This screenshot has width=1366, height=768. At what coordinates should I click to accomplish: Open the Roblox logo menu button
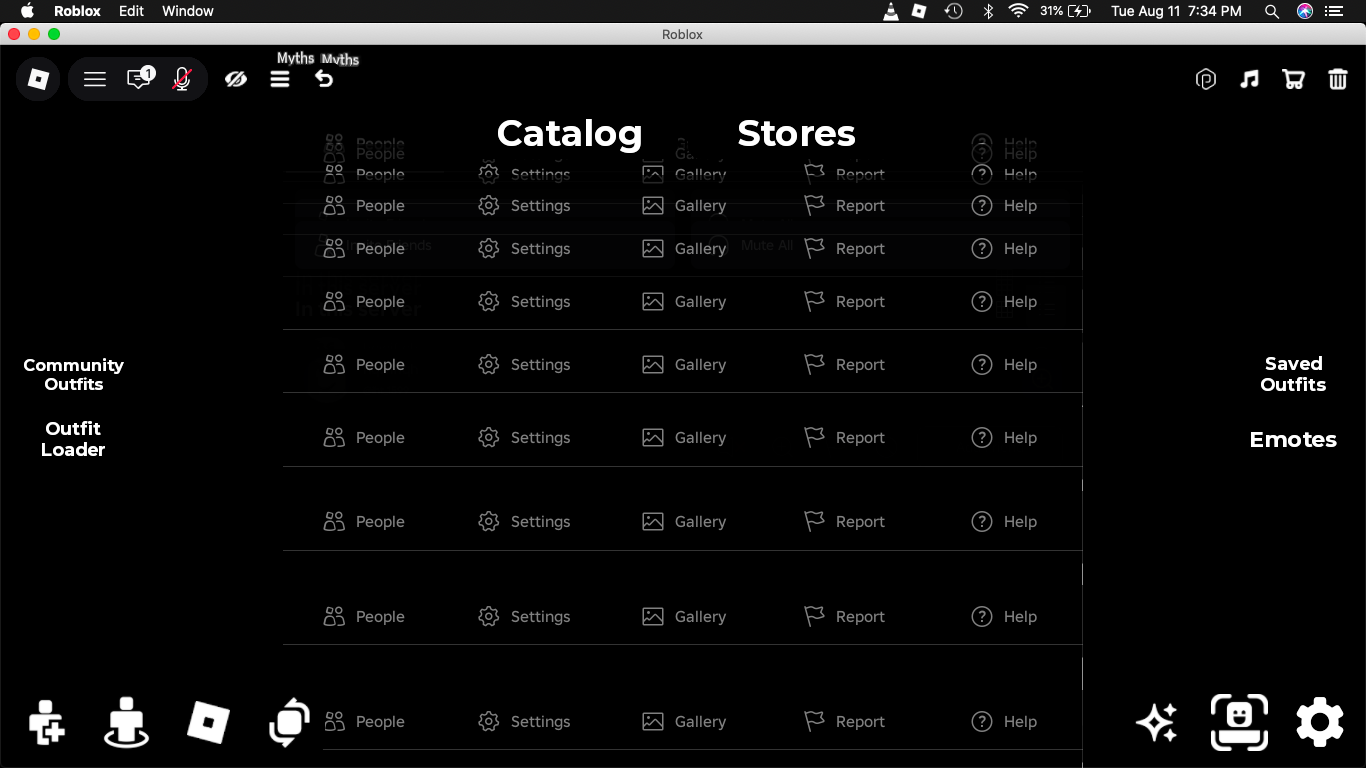[38, 79]
